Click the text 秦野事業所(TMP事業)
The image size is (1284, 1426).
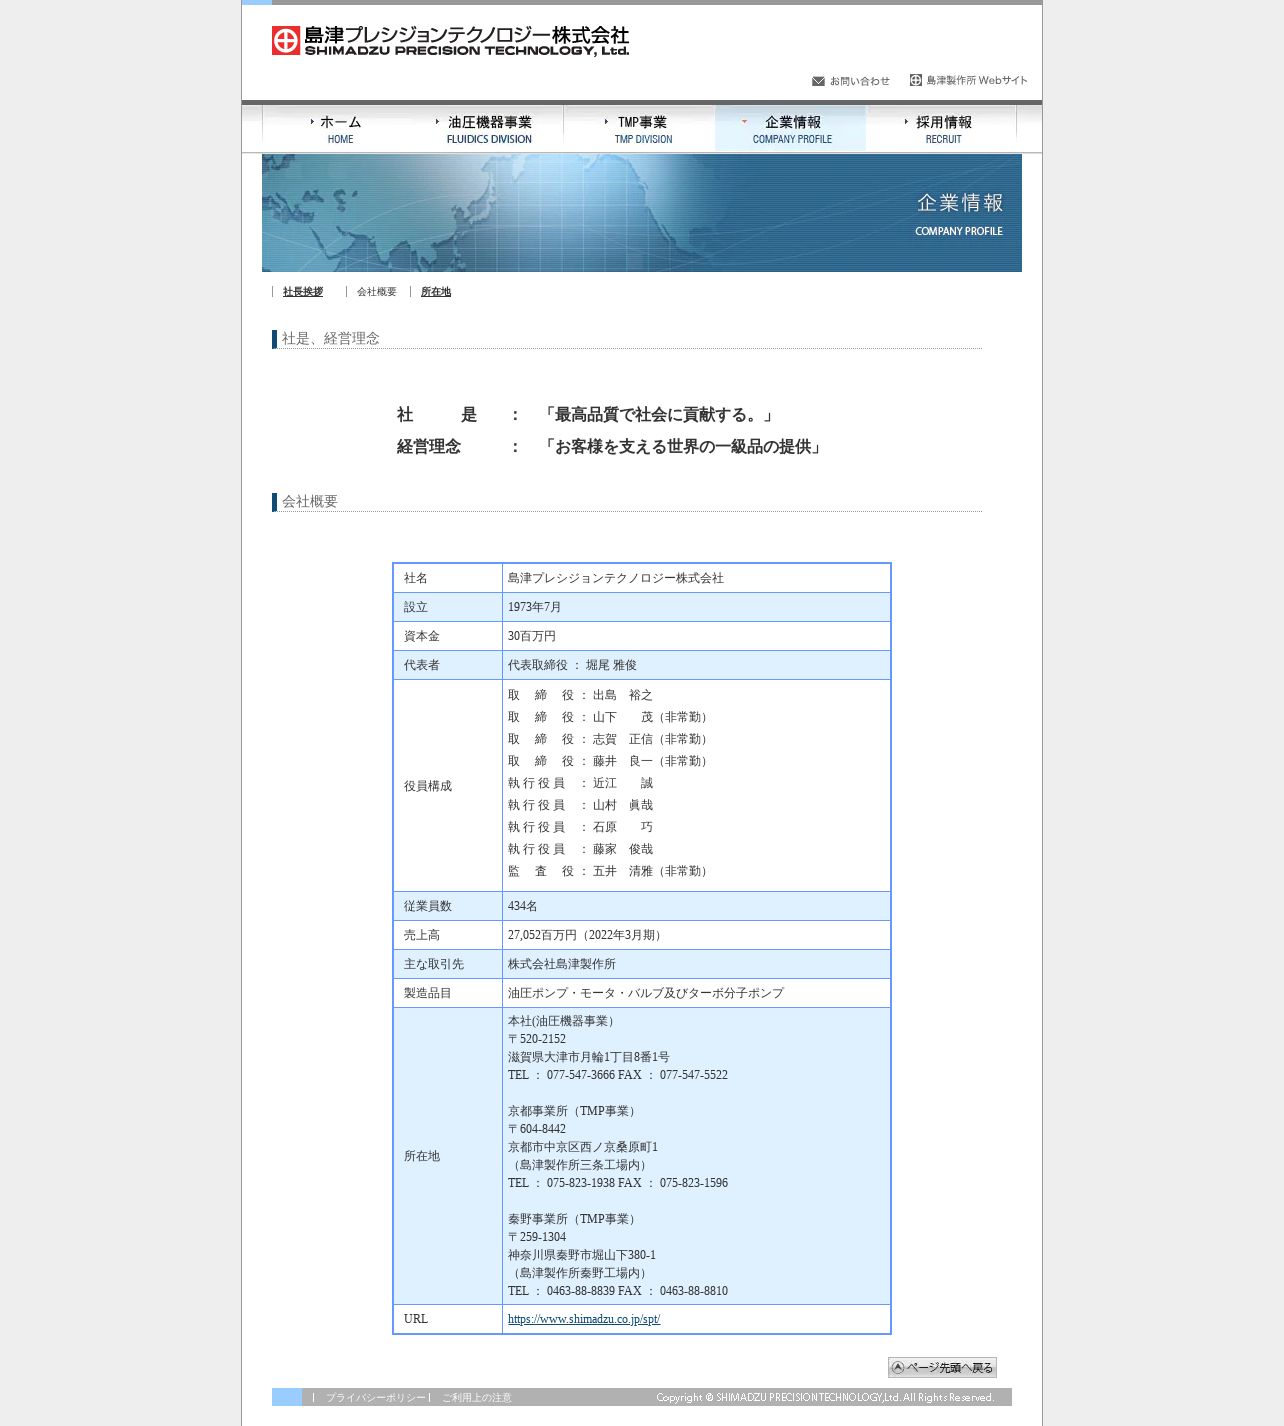[x=575, y=1219]
